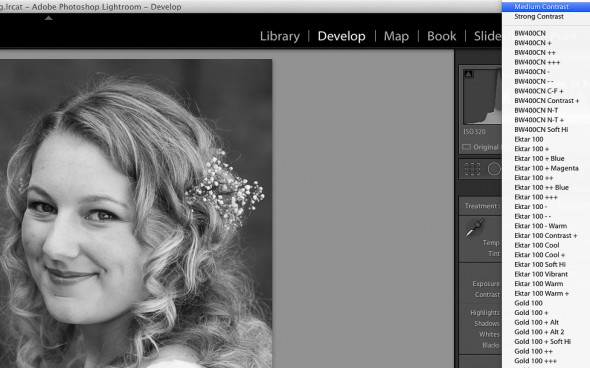Screen dimensions: 590x368
Task: Click the black and white portrait photo
Action: (136, 213)
